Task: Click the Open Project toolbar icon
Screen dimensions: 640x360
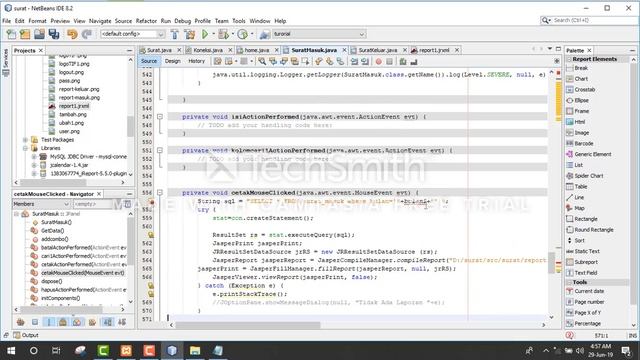Action: click(39, 34)
